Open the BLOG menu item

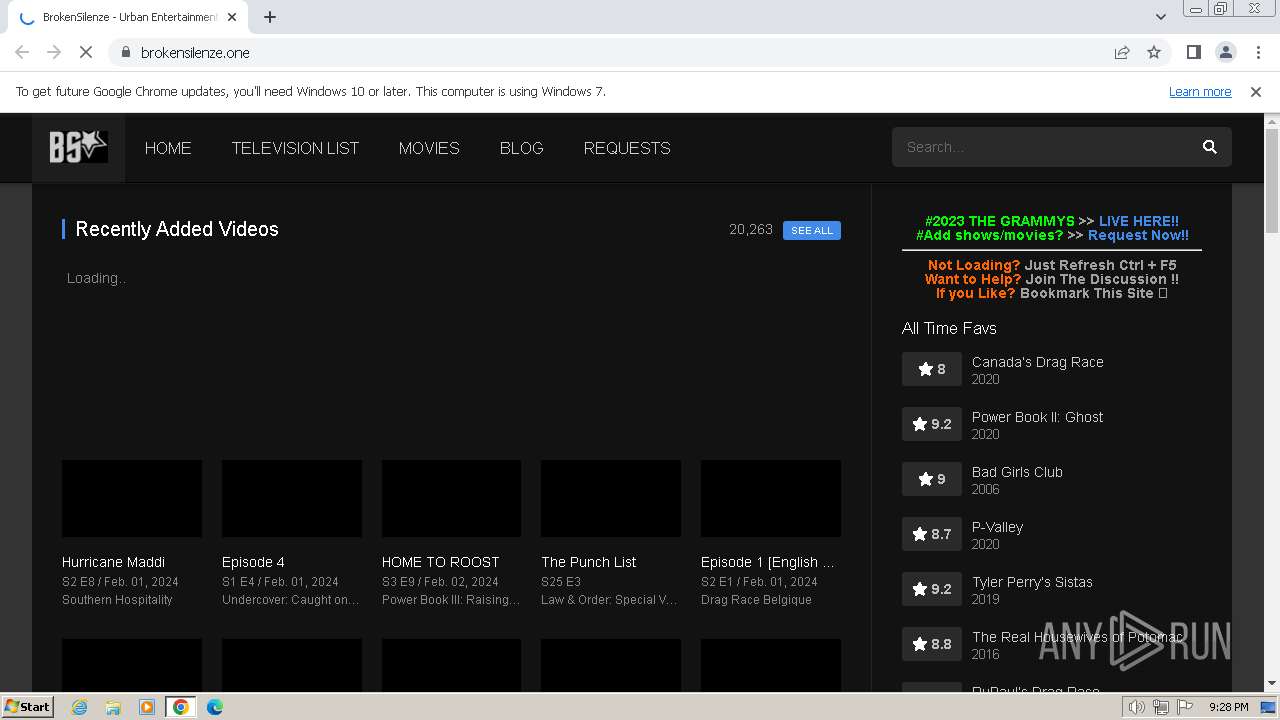[x=522, y=148]
